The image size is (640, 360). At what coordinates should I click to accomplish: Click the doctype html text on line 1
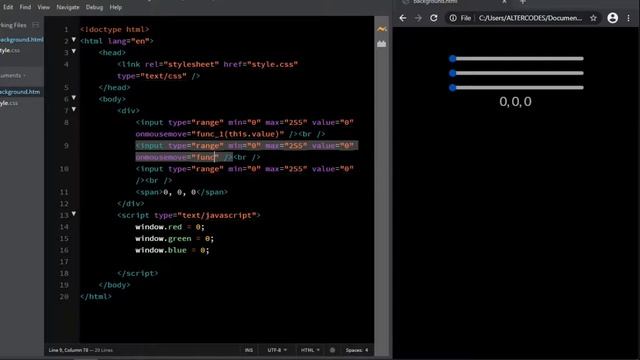(115, 29)
